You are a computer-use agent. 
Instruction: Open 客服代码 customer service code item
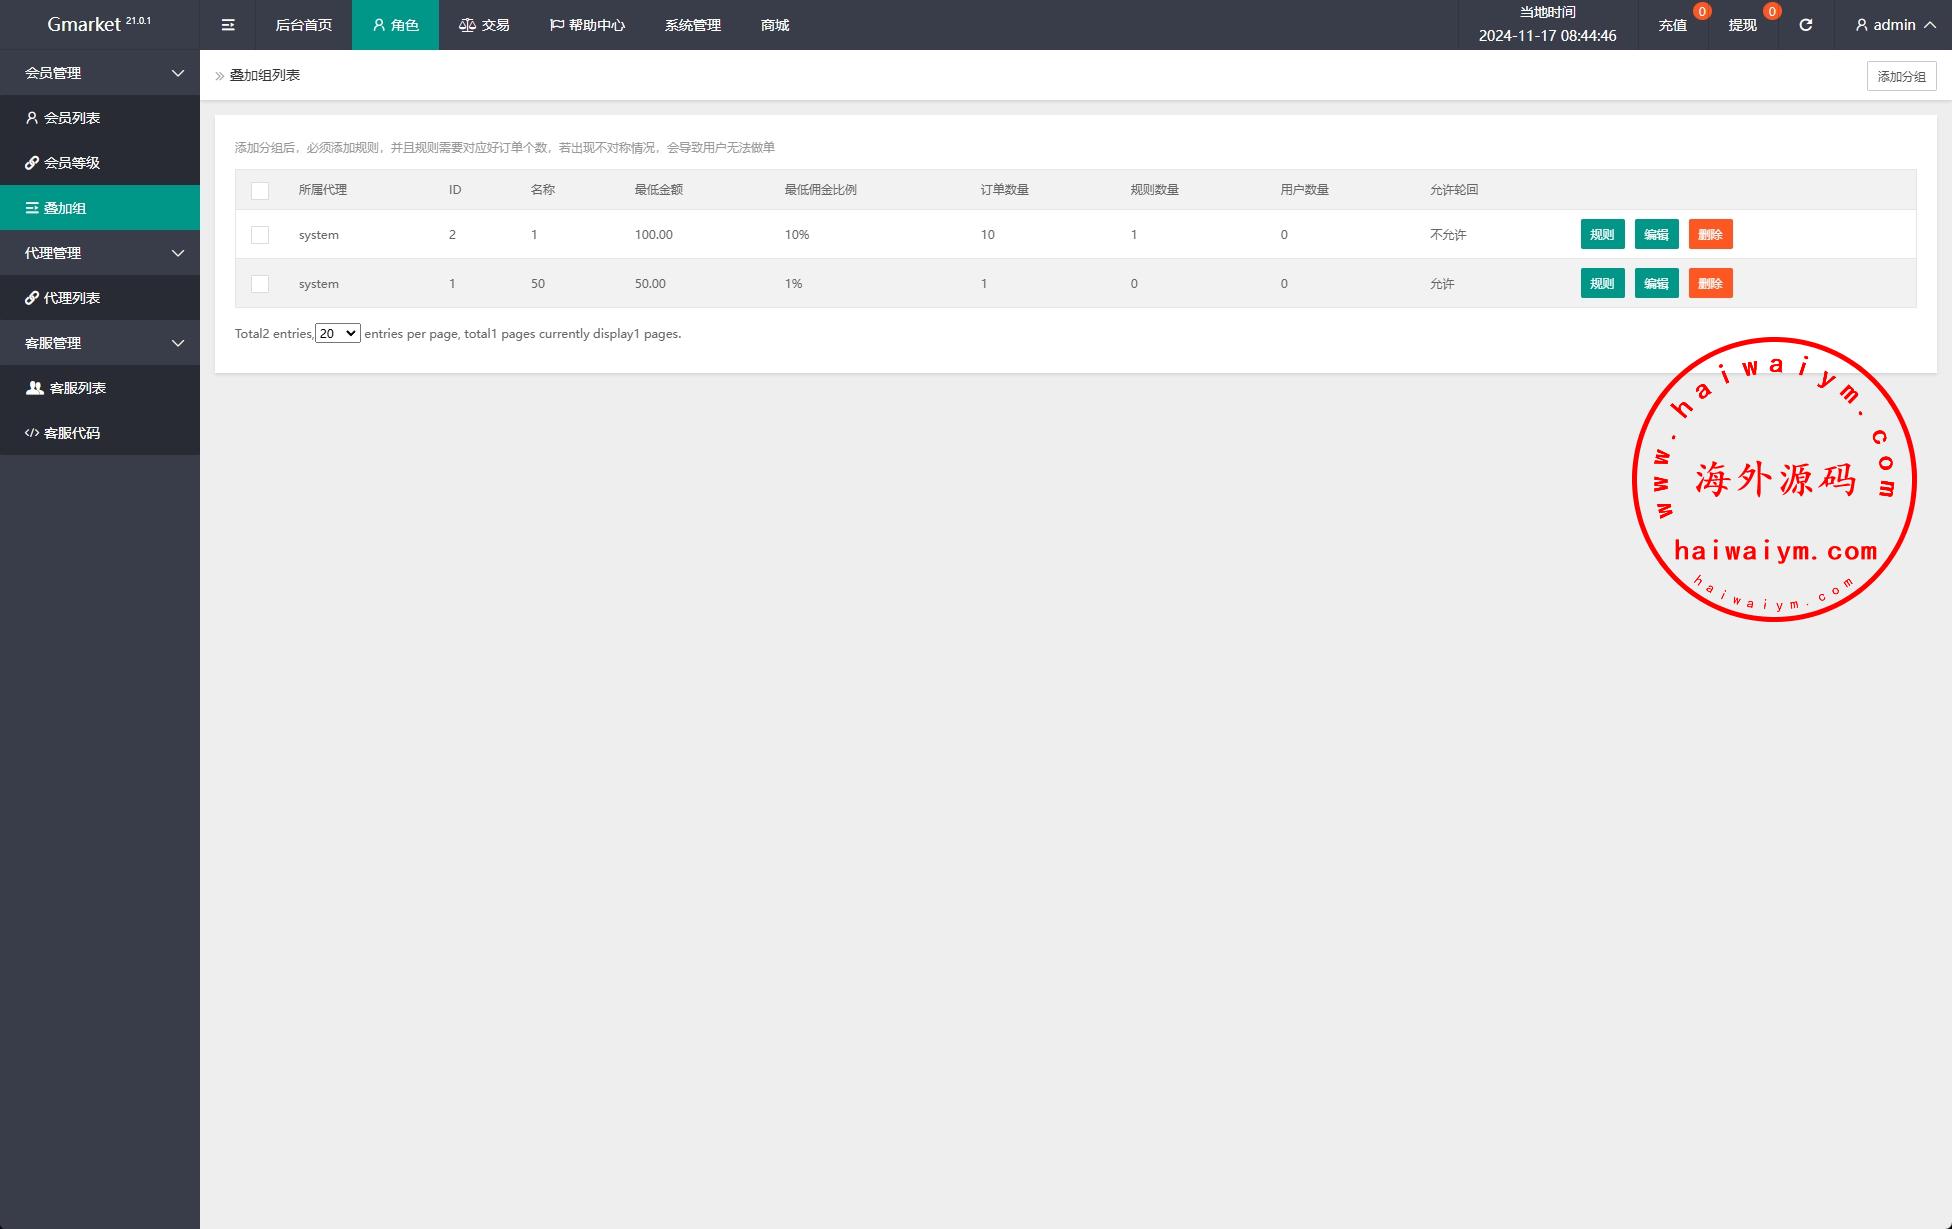click(x=72, y=433)
